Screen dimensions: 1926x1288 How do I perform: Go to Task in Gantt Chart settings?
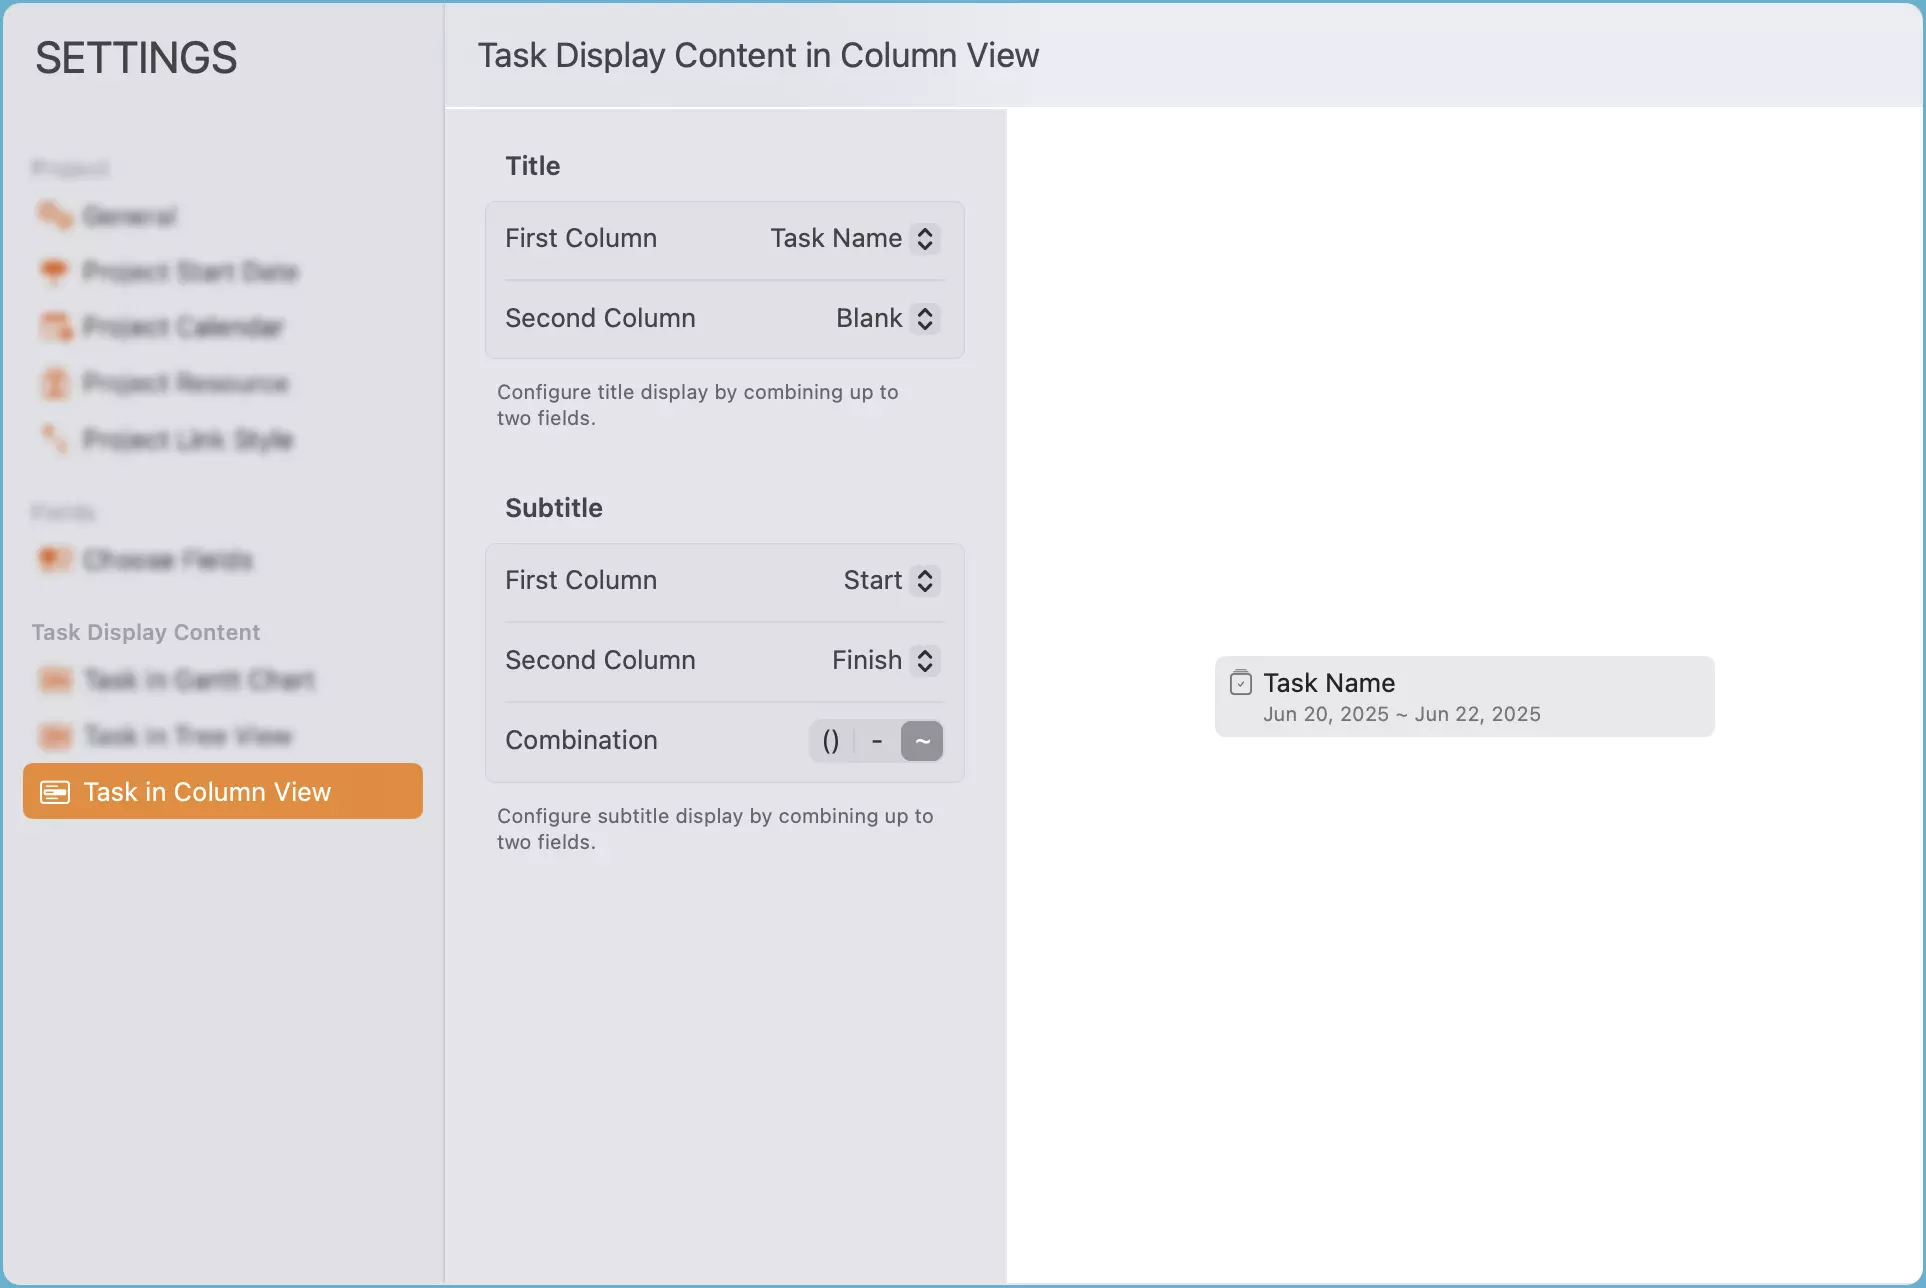pyautogui.click(x=198, y=680)
